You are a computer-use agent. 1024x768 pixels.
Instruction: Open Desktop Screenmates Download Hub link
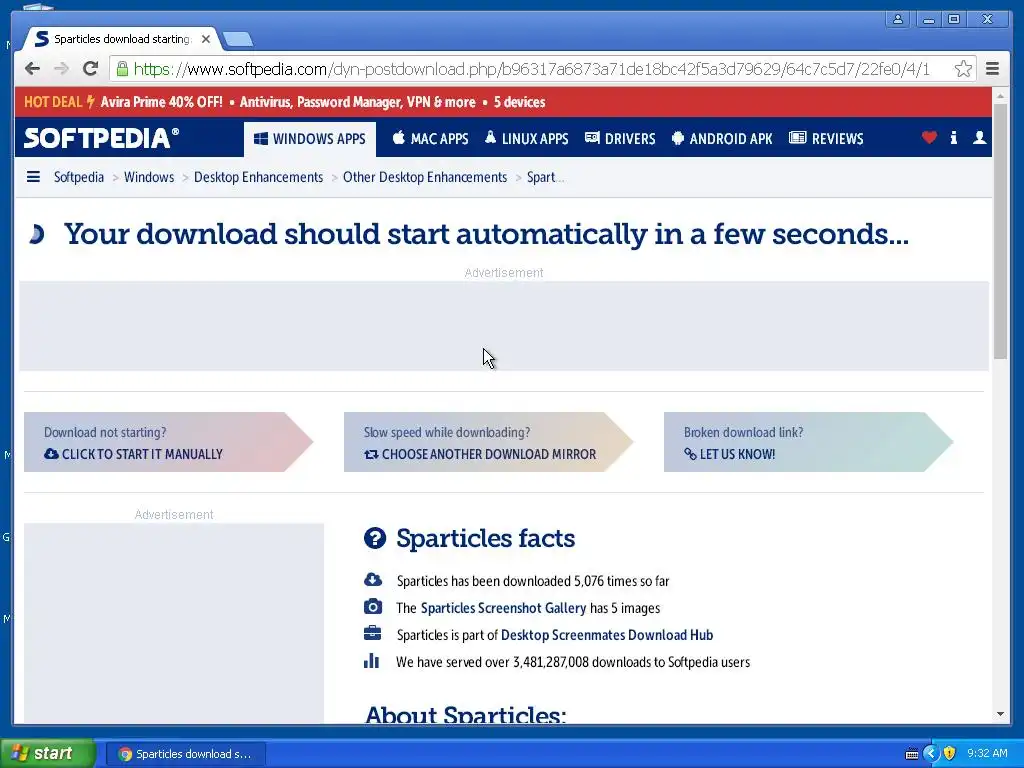pos(607,635)
